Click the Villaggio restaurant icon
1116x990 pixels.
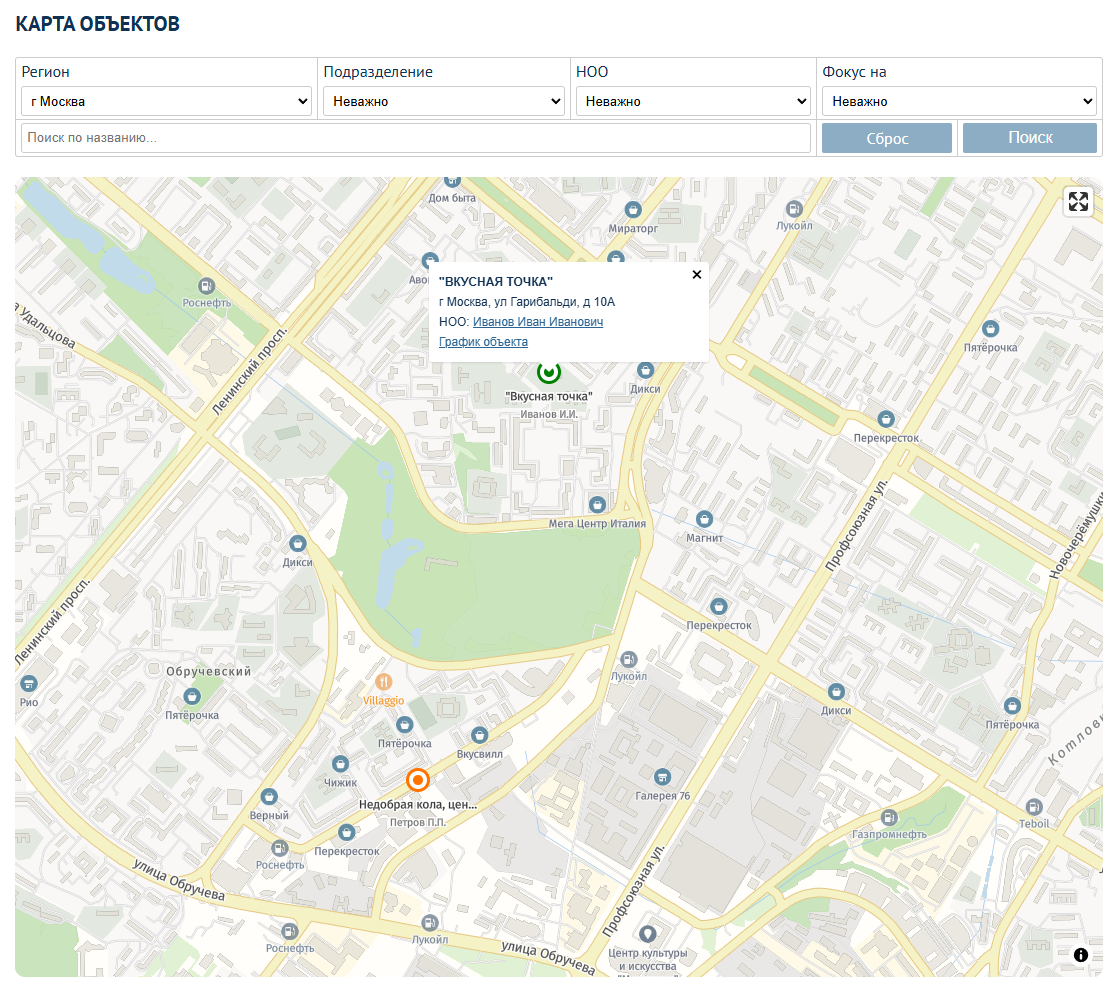point(384,682)
